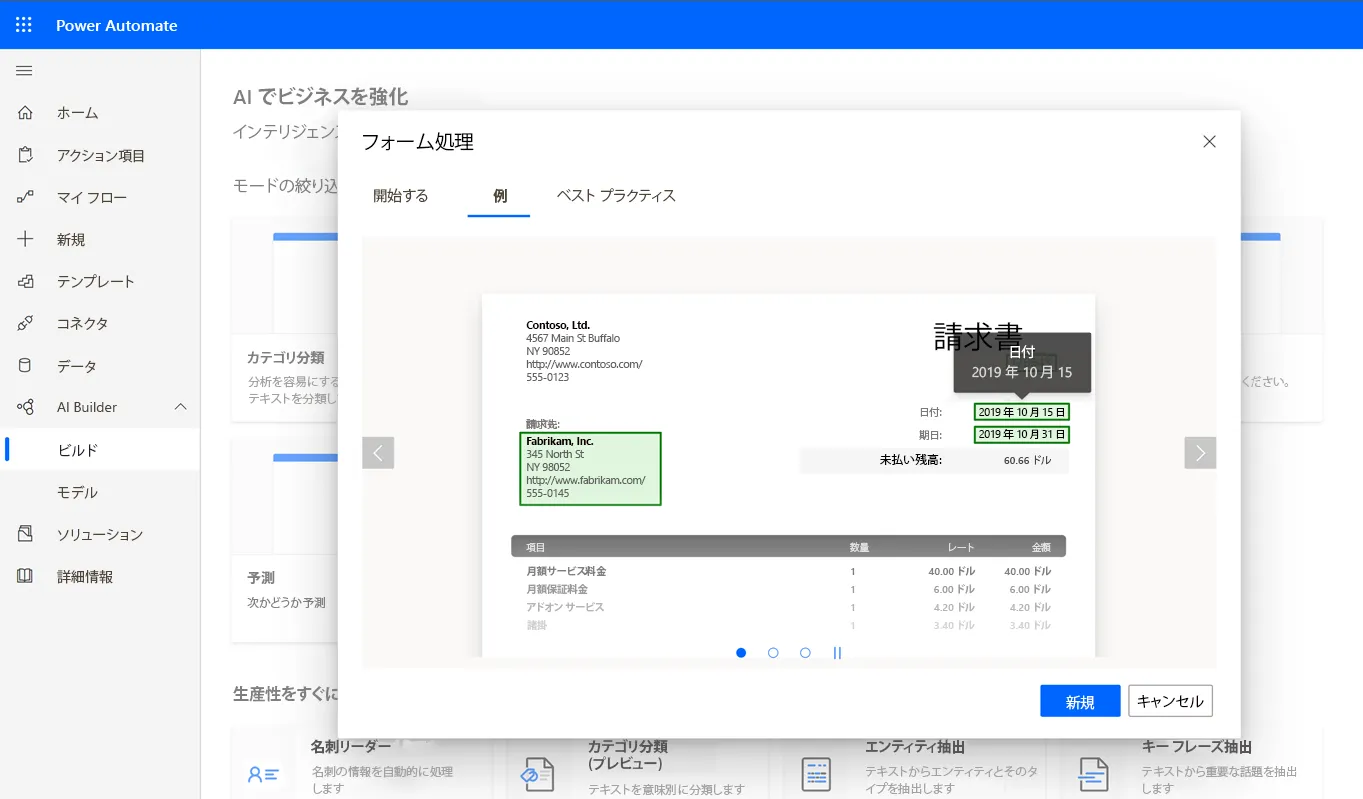Click the キャンセル button
The width and height of the screenshot is (1363, 799).
pos(1170,701)
